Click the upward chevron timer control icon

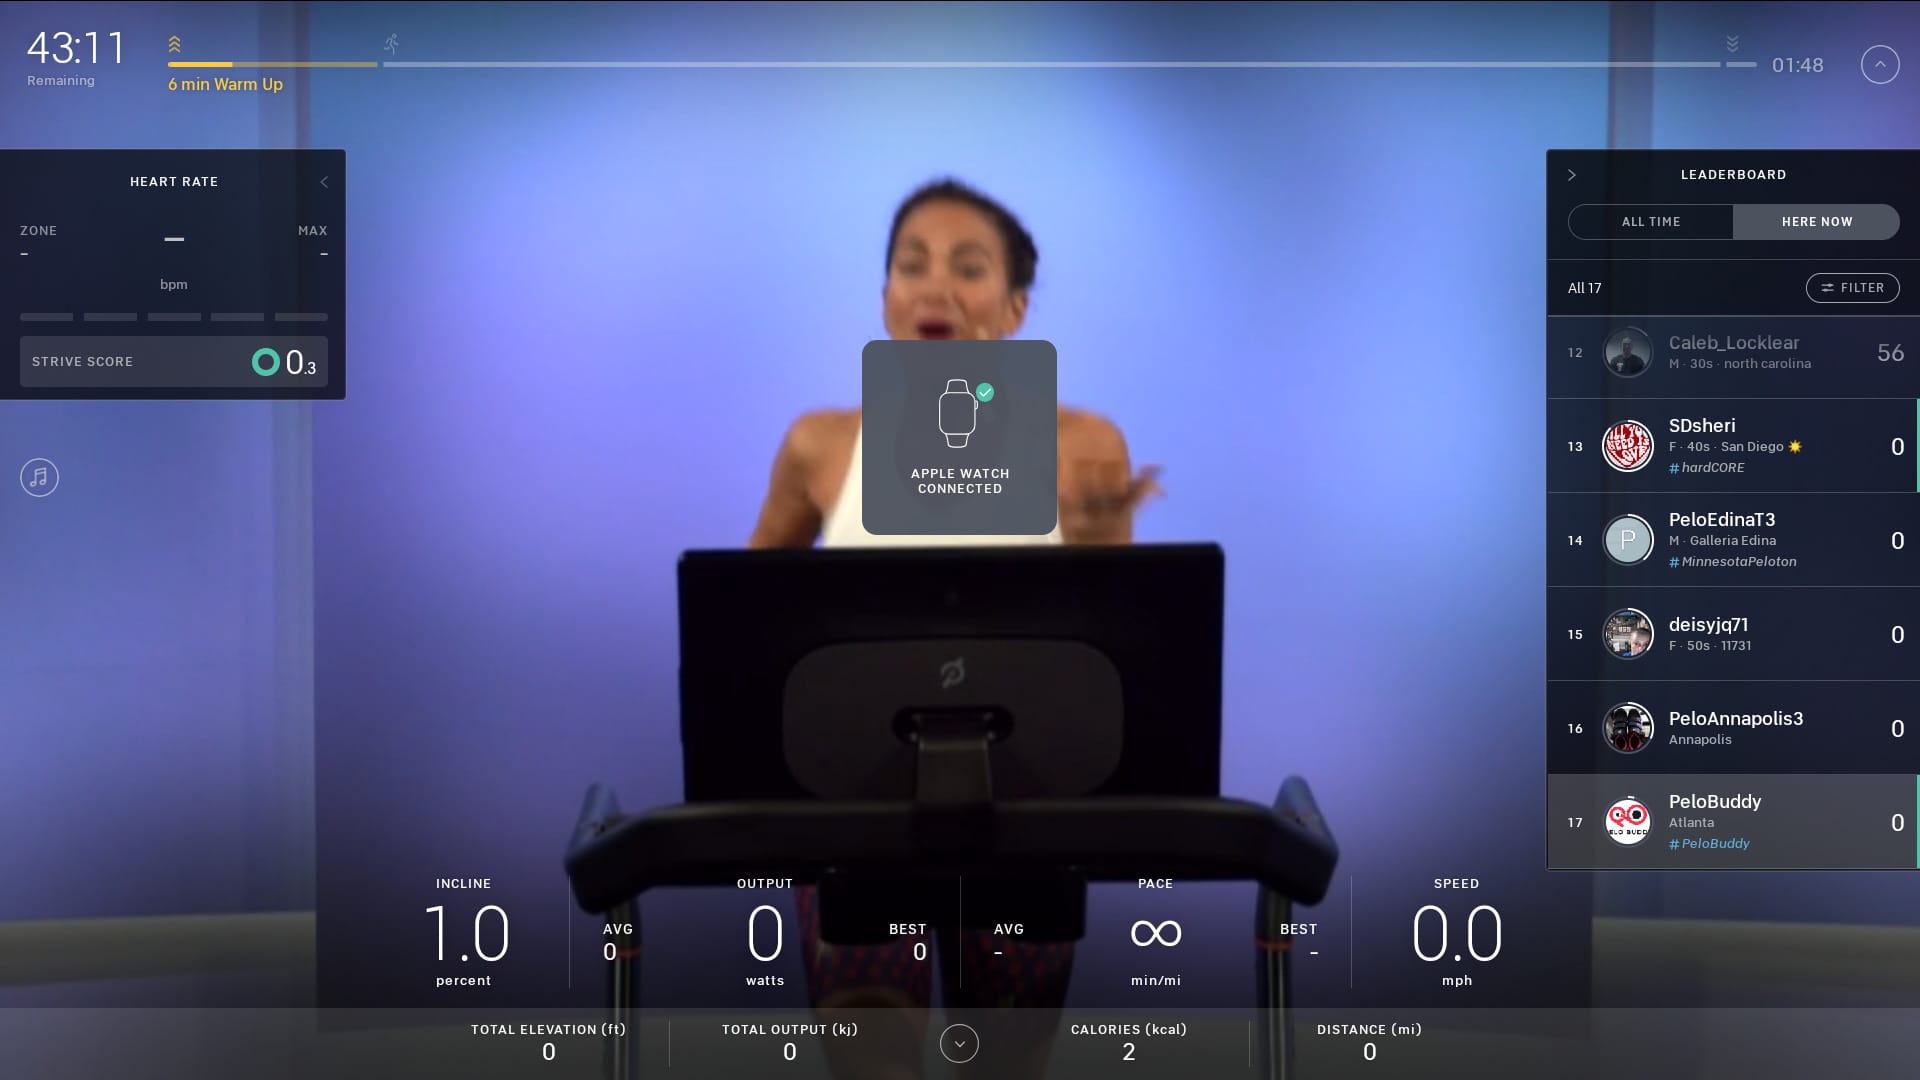tap(1879, 63)
